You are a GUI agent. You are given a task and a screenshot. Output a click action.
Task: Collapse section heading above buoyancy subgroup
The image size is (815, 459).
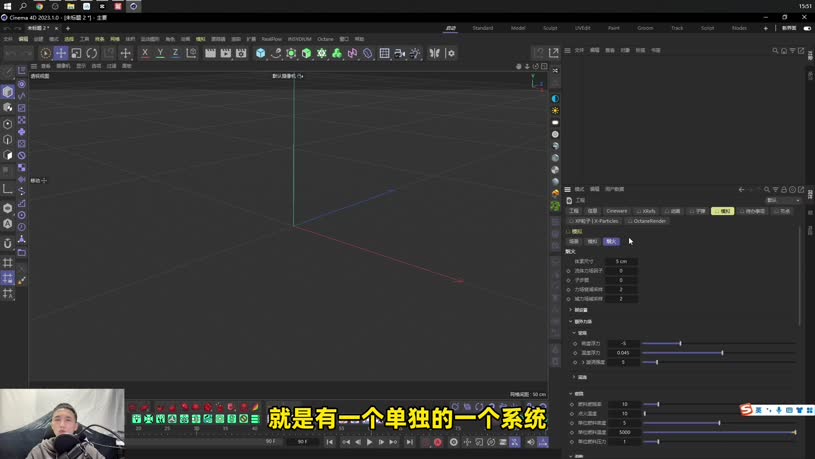pyautogui.click(x=571, y=322)
